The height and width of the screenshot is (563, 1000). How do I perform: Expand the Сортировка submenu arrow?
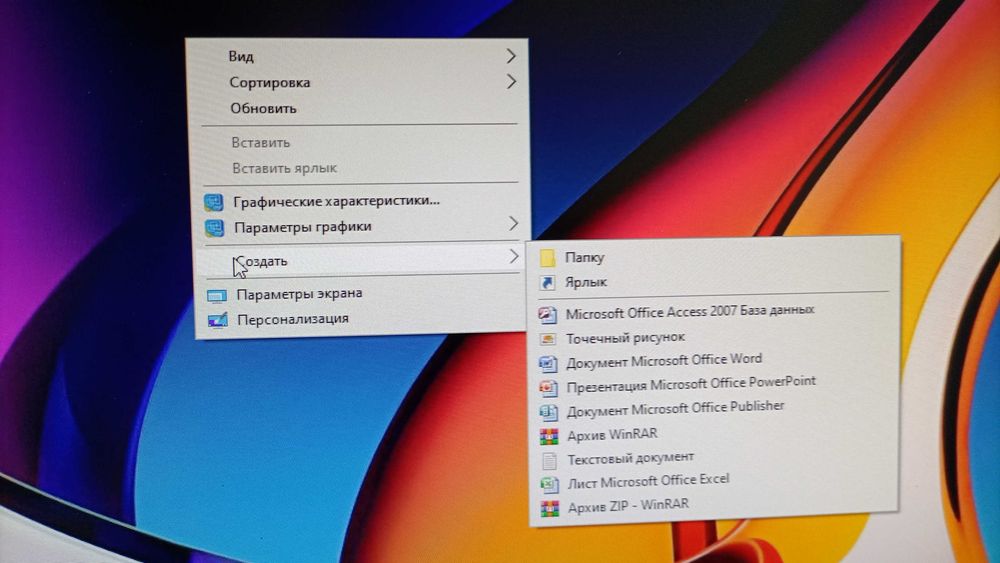[511, 82]
